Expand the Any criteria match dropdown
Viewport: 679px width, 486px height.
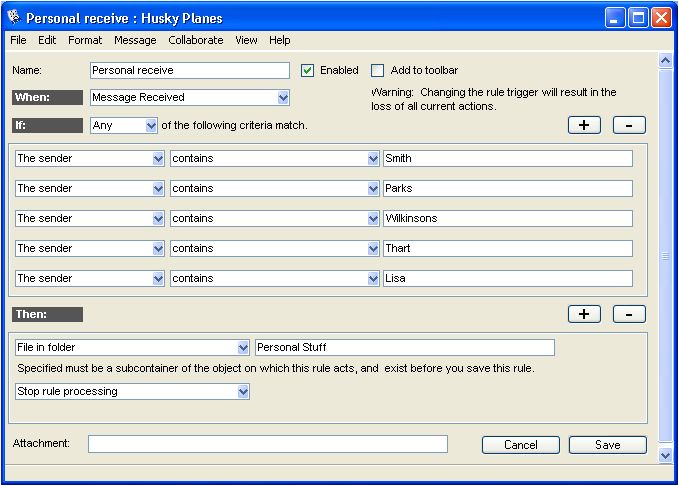pos(151,126)
